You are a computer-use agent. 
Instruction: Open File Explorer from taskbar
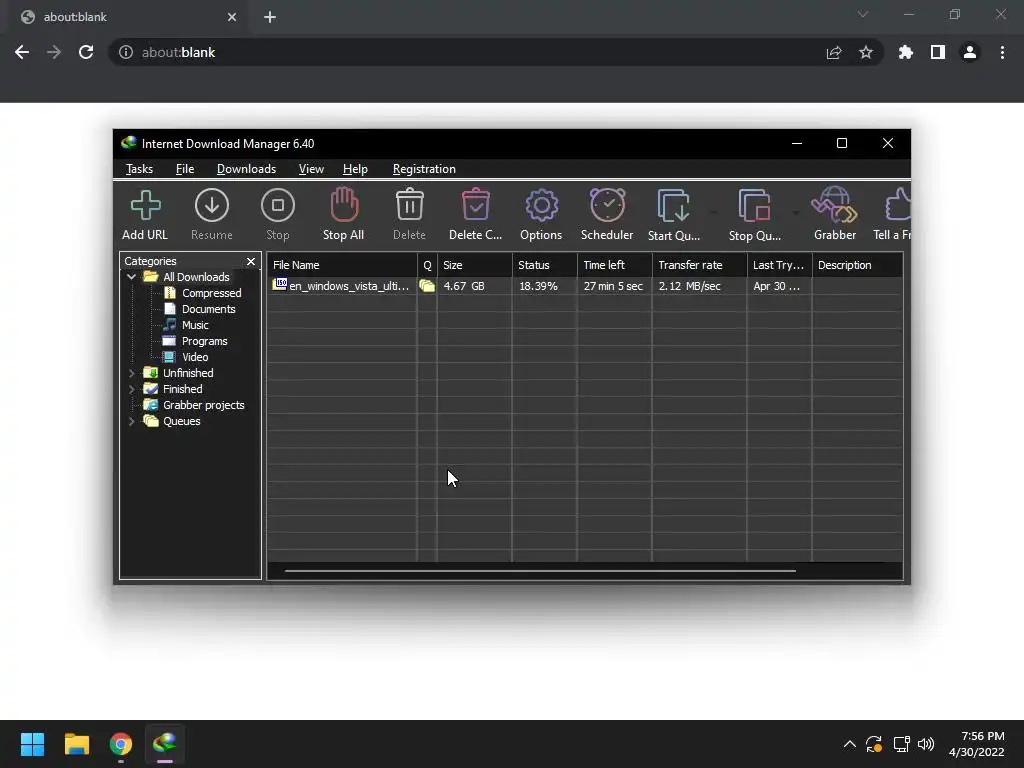(76, 744)
